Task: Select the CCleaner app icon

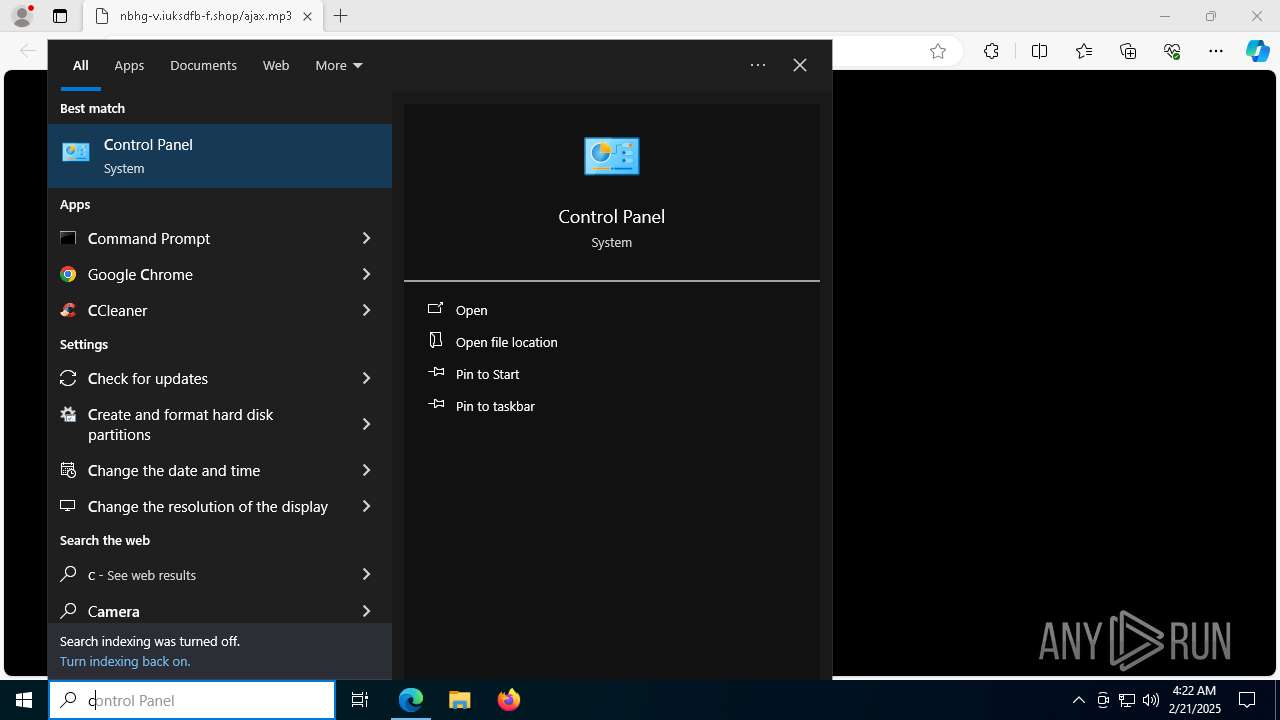Action: coord(68,310)
